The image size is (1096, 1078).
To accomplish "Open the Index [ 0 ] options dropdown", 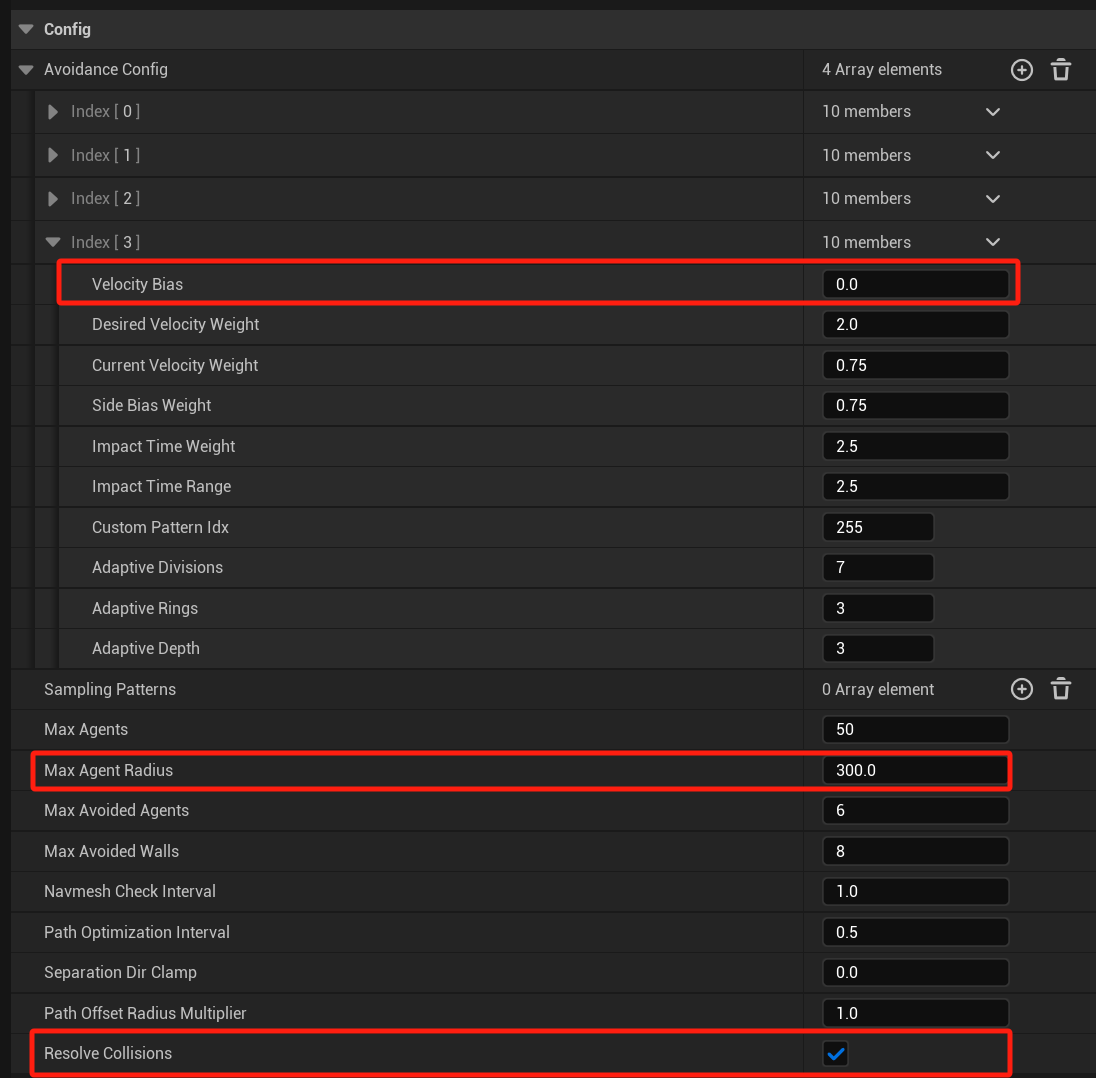I will click(x=993, y=112).
